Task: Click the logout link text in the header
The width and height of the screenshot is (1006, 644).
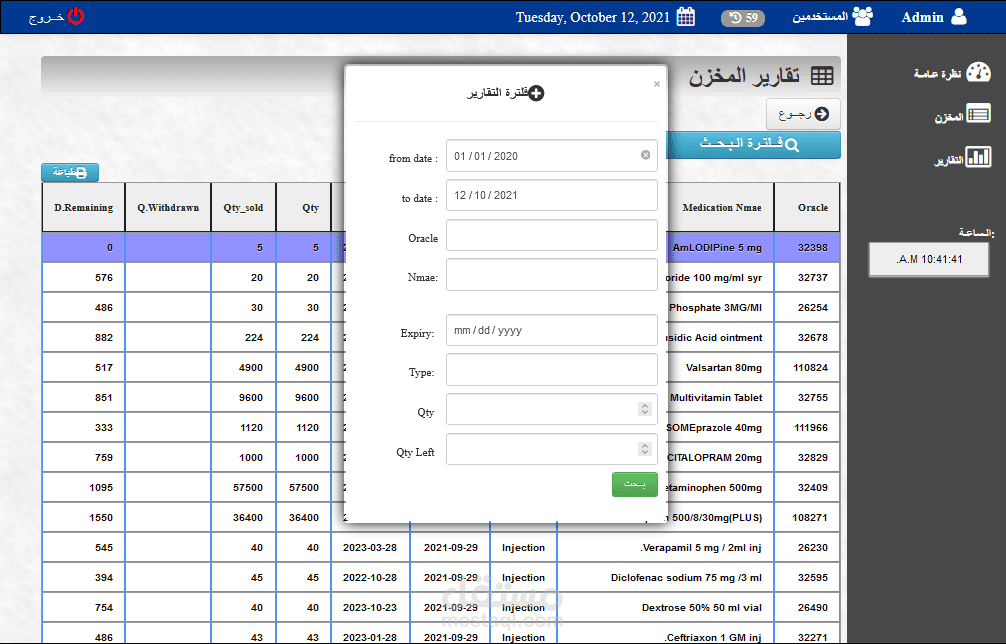Action: (46, 17)
